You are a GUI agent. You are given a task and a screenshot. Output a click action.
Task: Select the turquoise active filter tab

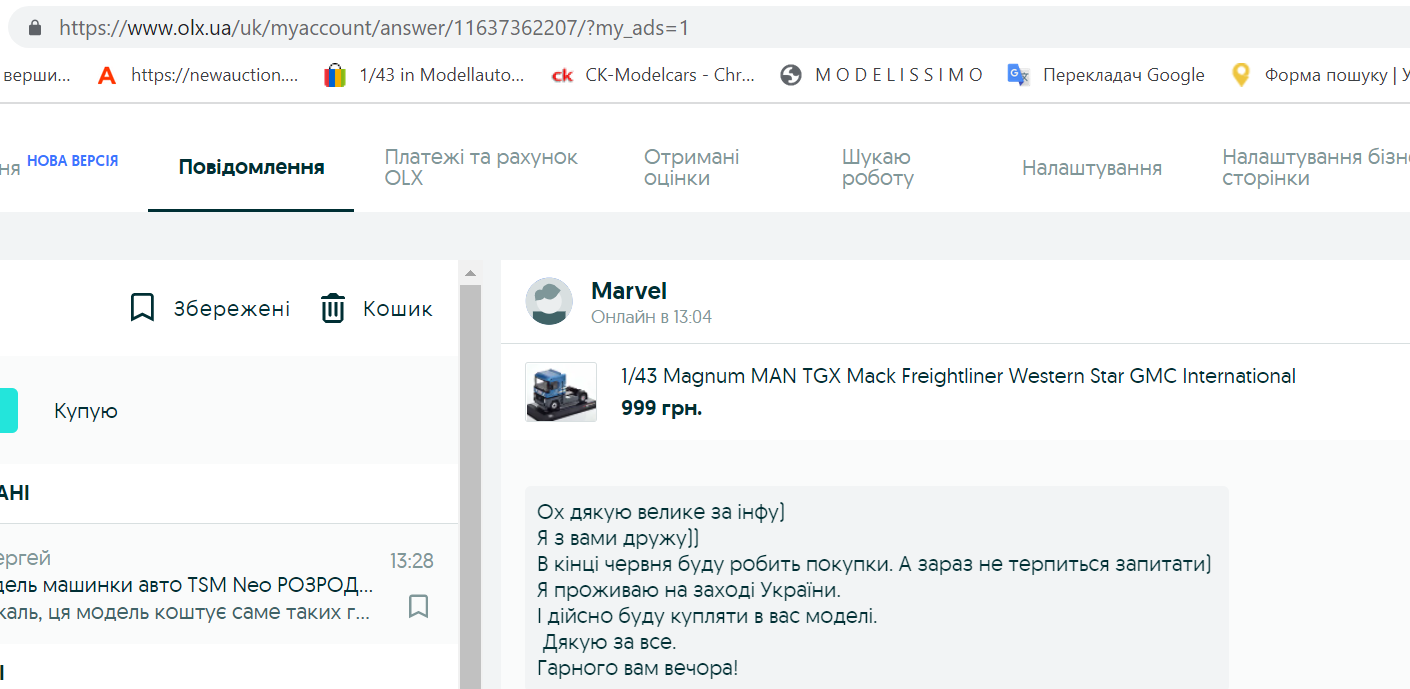pyautogui.click(x=9, y=411)
